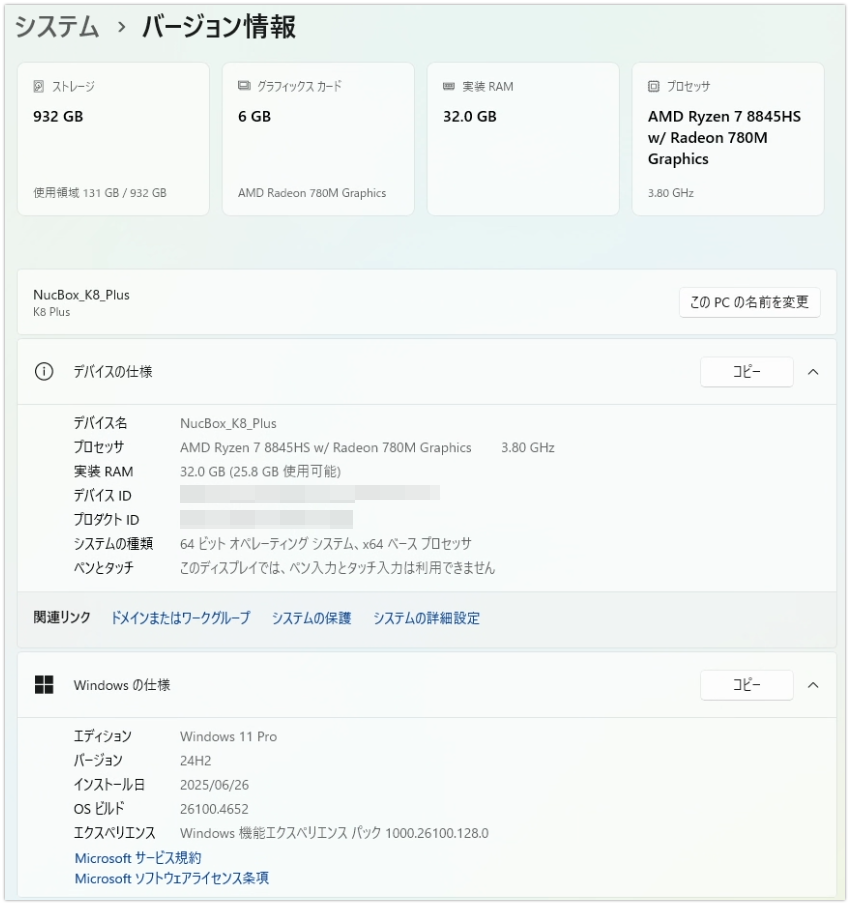Select the 実装 RAM 32.0 GB card

coord(523,139)
